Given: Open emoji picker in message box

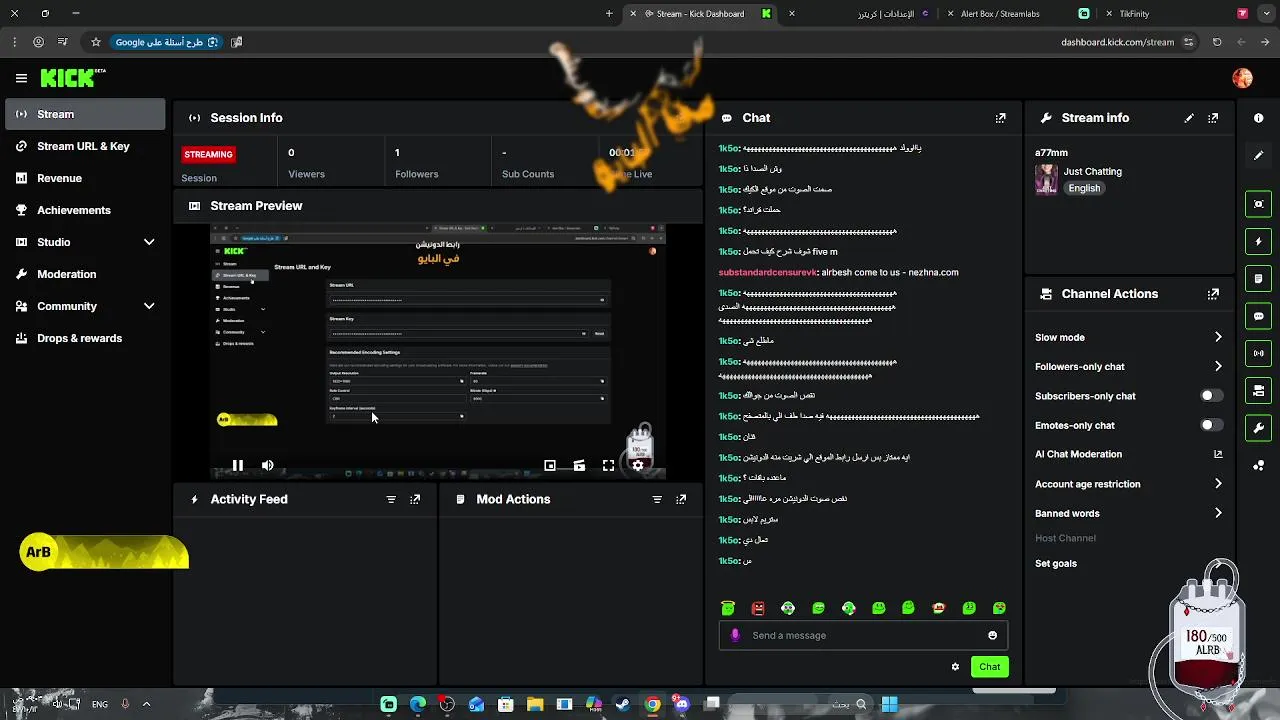Looking at the screenshot, I should 992,635.
